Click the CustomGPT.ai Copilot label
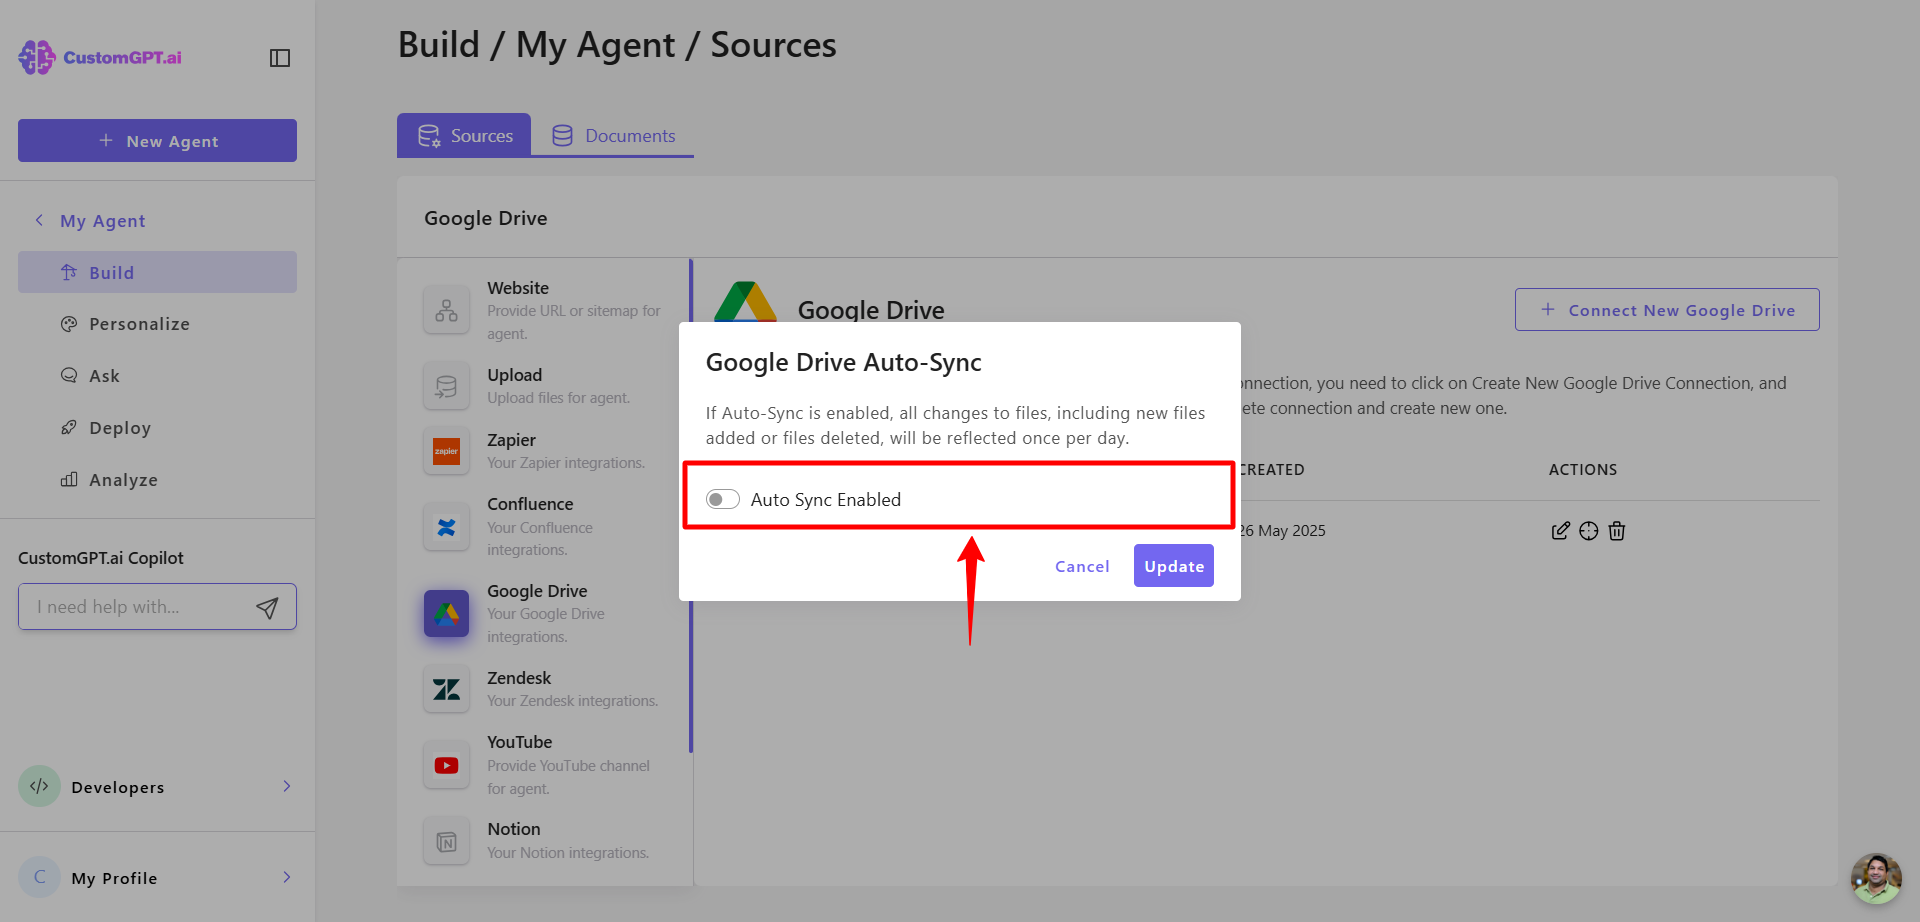This screenshot has height=922, width=1920. pyautogui.click(x=101, y=558)
